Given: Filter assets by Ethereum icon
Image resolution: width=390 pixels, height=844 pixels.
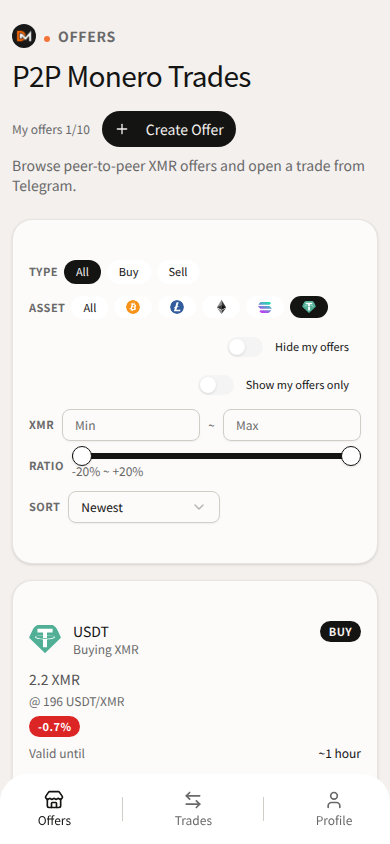Looking at the screenshot, I should (221, 307).
